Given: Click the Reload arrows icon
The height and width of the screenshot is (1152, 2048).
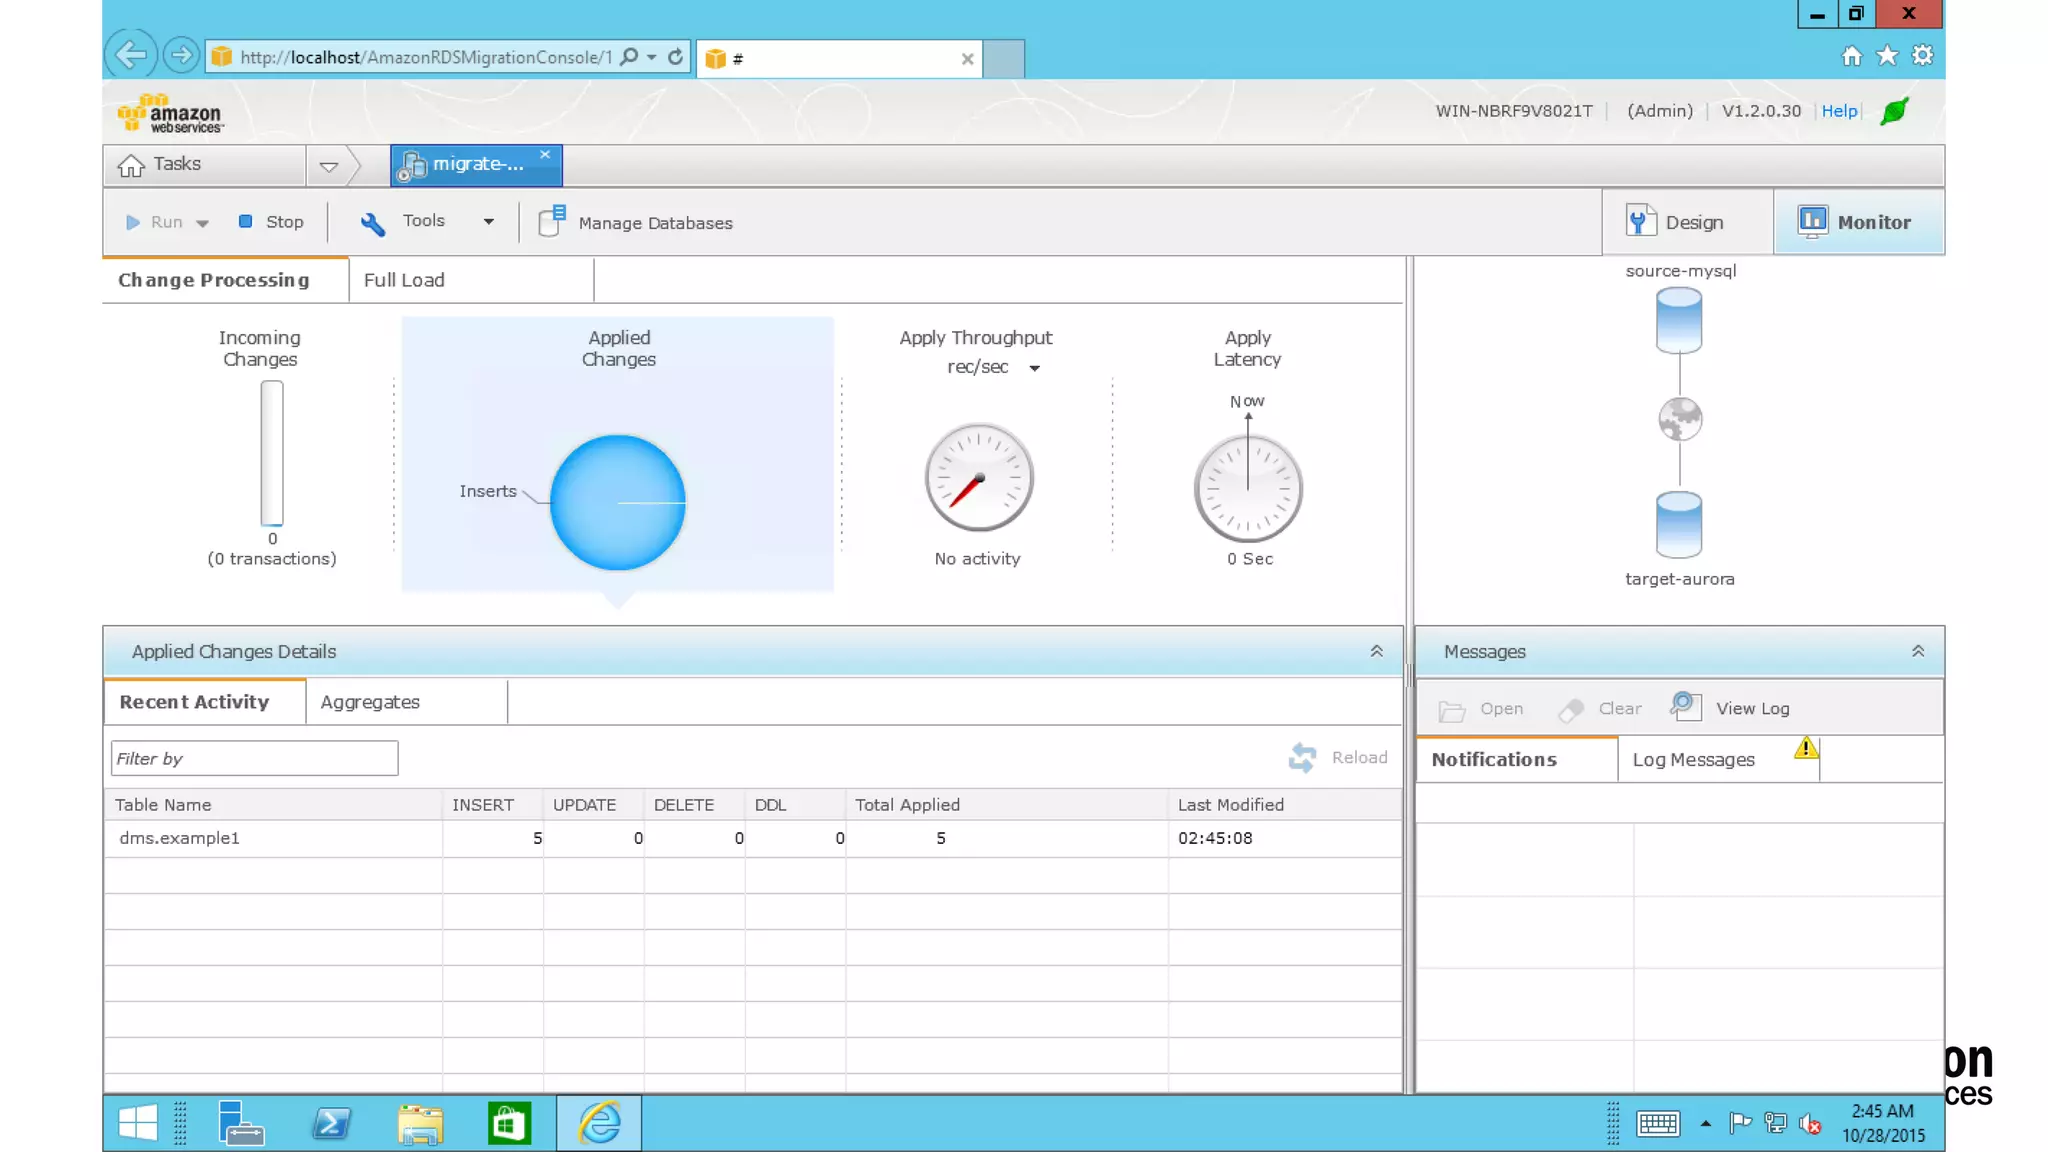Looking at the screenshot, I should [1302, 758].
